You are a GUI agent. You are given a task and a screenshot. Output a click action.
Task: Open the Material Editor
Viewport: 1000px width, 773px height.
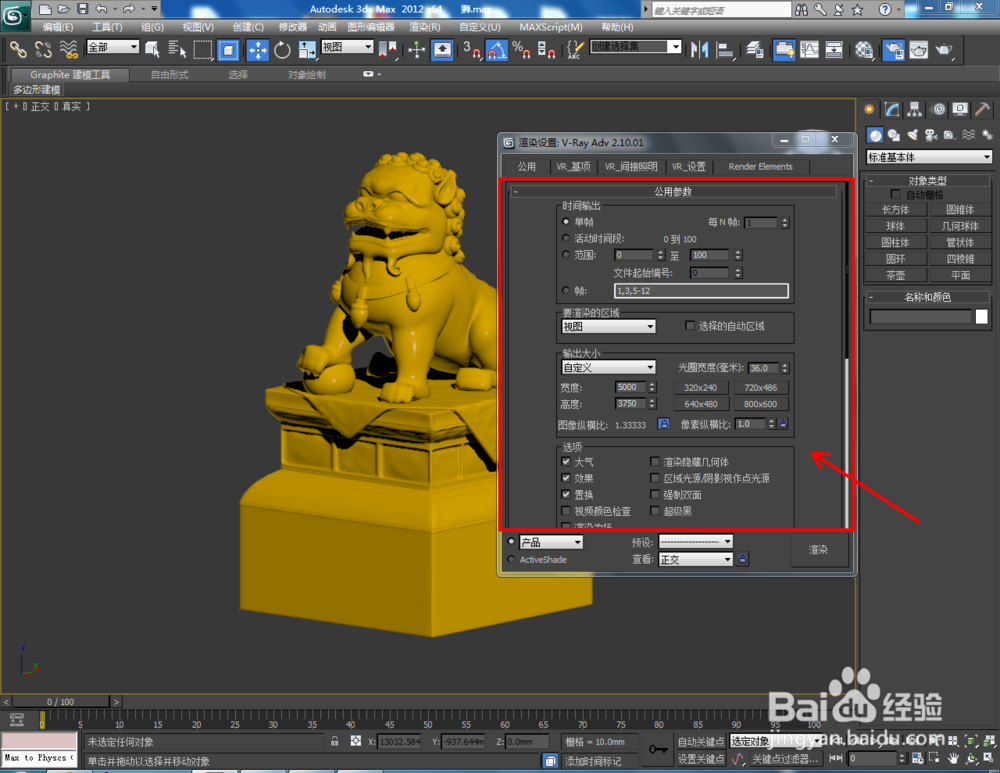(864, 50)
